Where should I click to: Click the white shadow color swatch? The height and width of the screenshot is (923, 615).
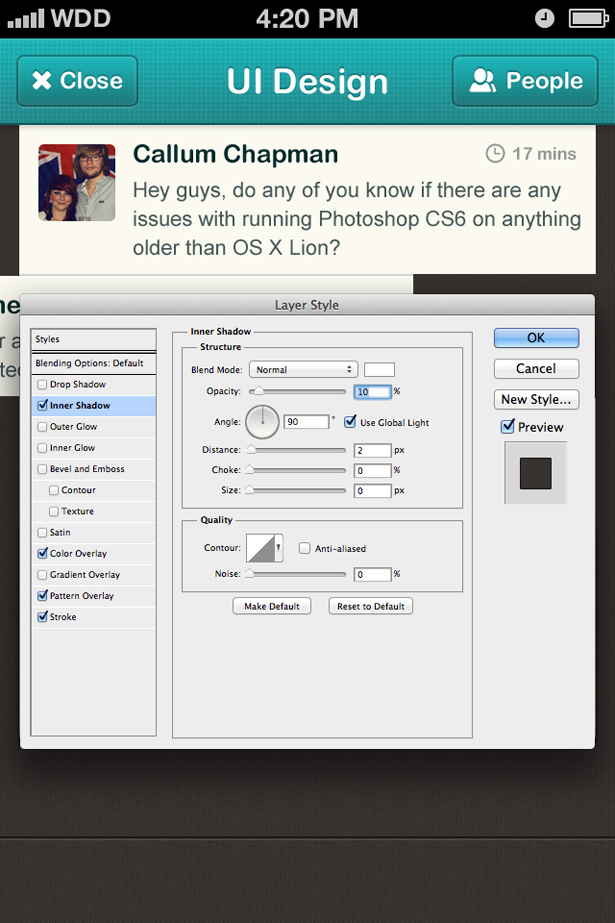coord(379,370)
